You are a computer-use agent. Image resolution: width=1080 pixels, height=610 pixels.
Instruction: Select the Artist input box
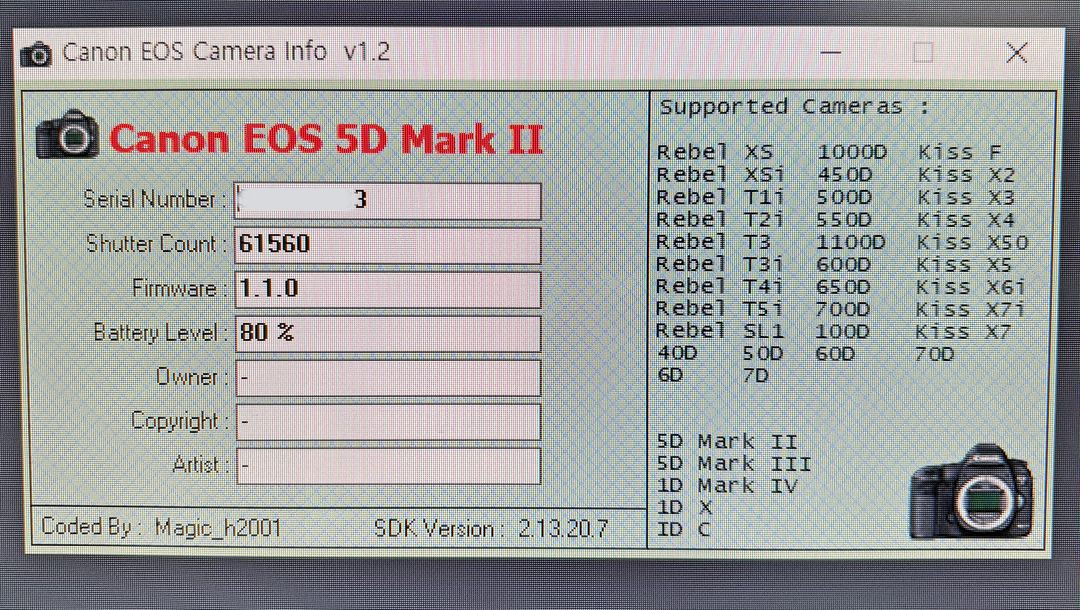pyautogui.click(x=388, y=465)
